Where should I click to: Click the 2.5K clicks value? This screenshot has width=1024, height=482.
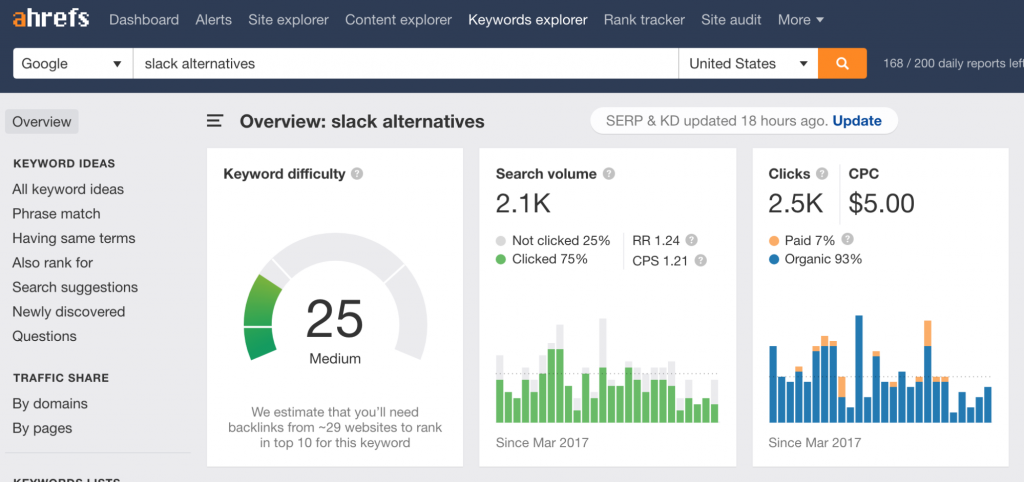point(796,204)
